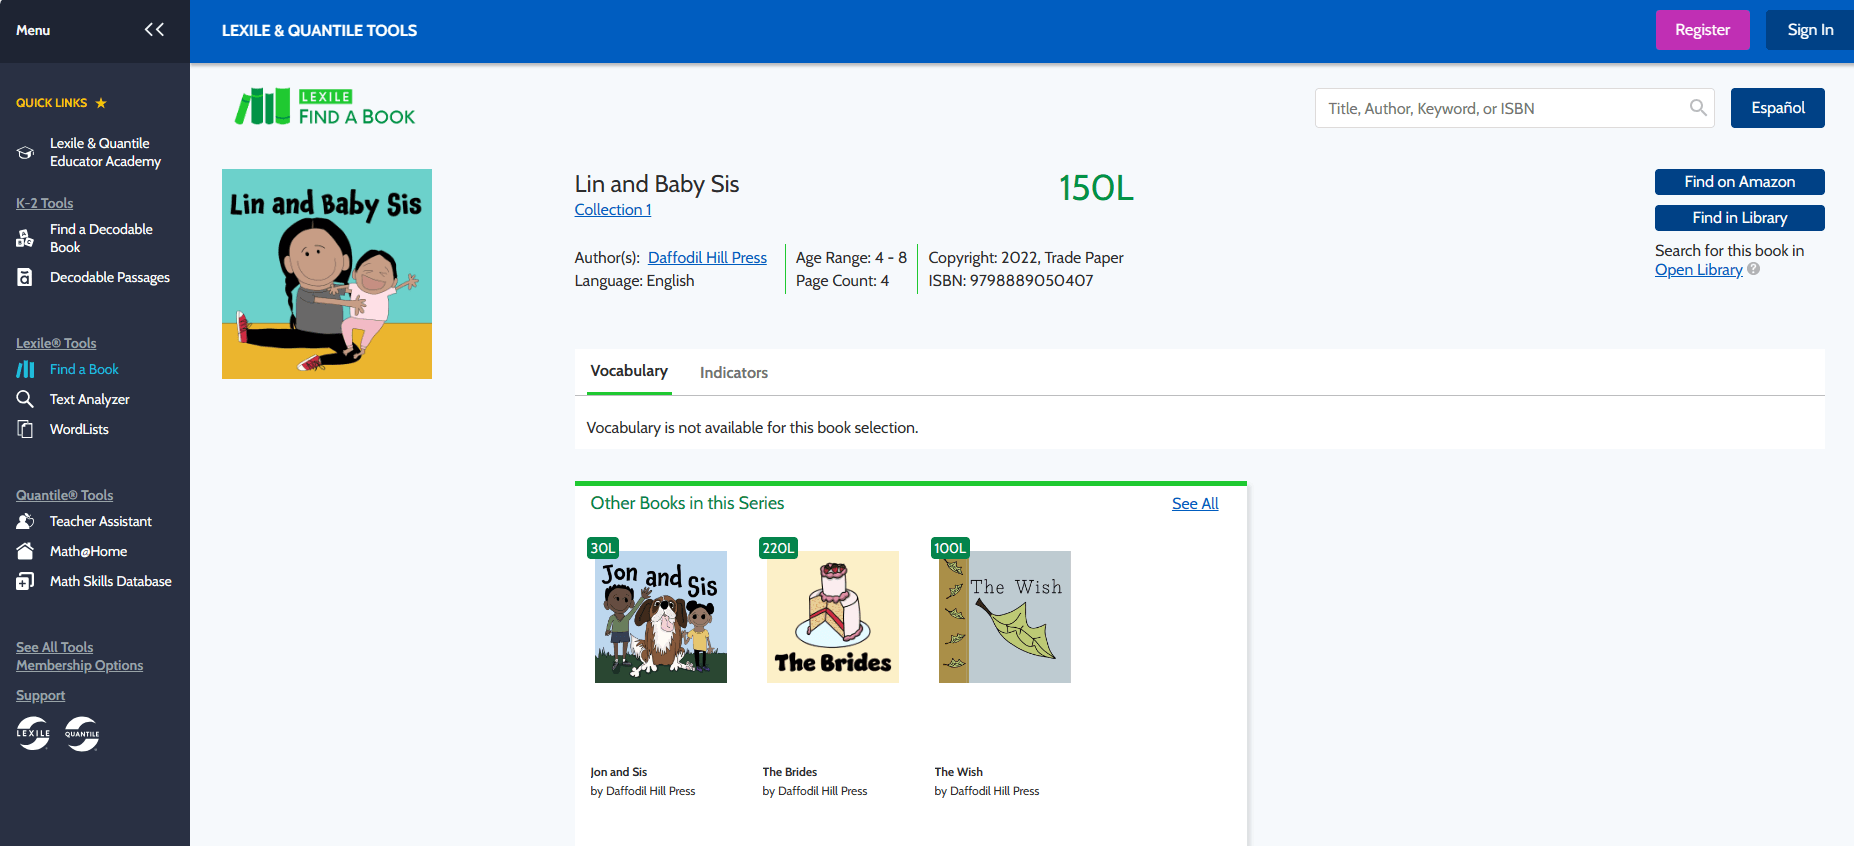This screenshot has width=1854, height=846.
Task: Click the Find a Decodable Book icon
Action: [x=25, y=238]
